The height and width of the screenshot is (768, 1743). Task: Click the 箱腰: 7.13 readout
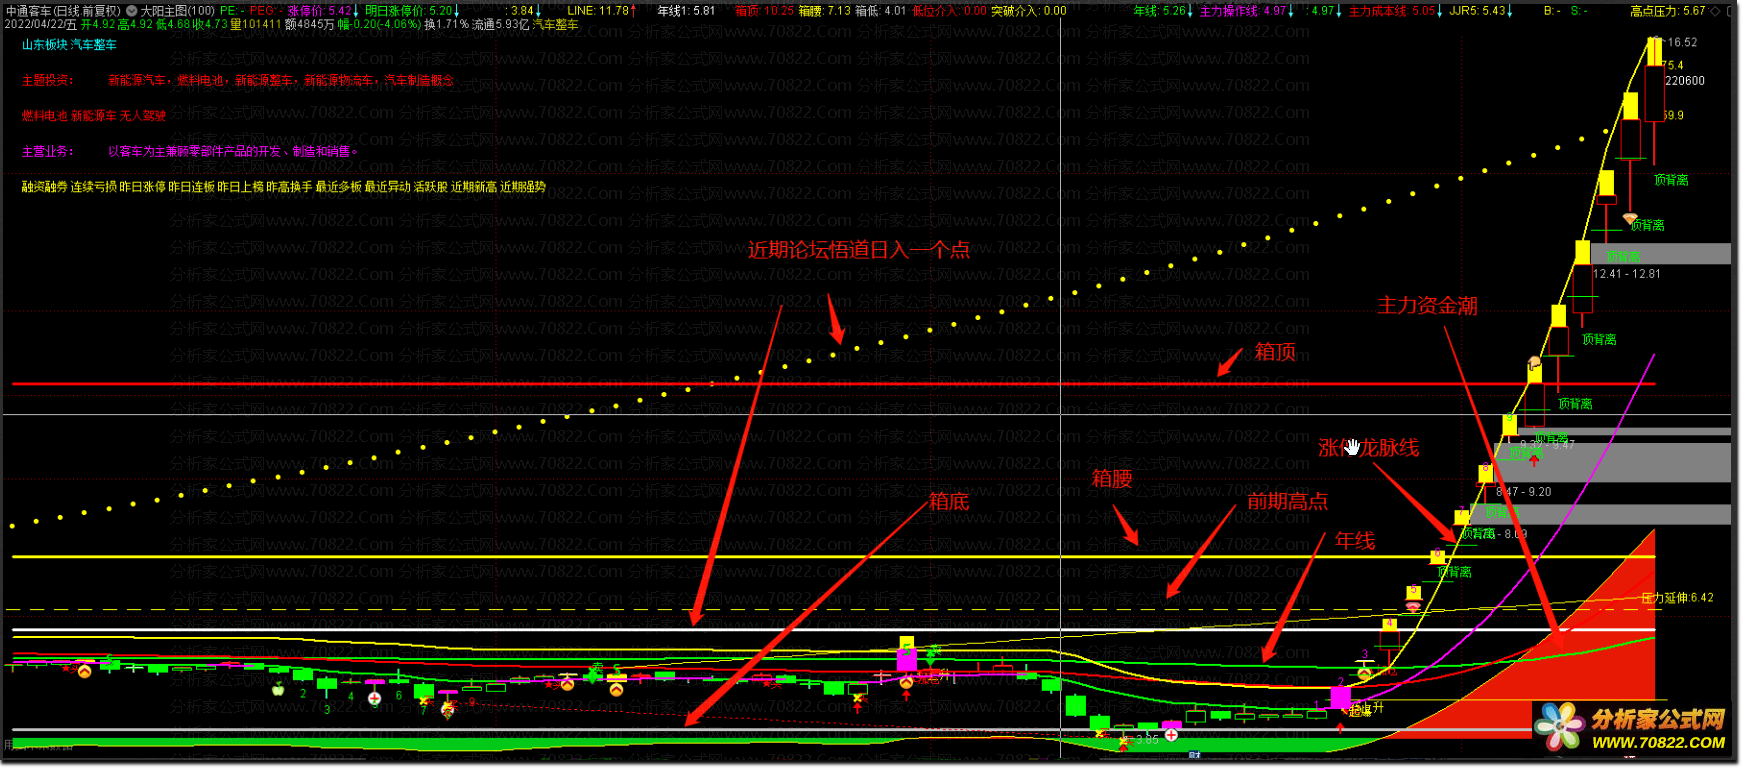pyautogui.click(x=824, y=11)
